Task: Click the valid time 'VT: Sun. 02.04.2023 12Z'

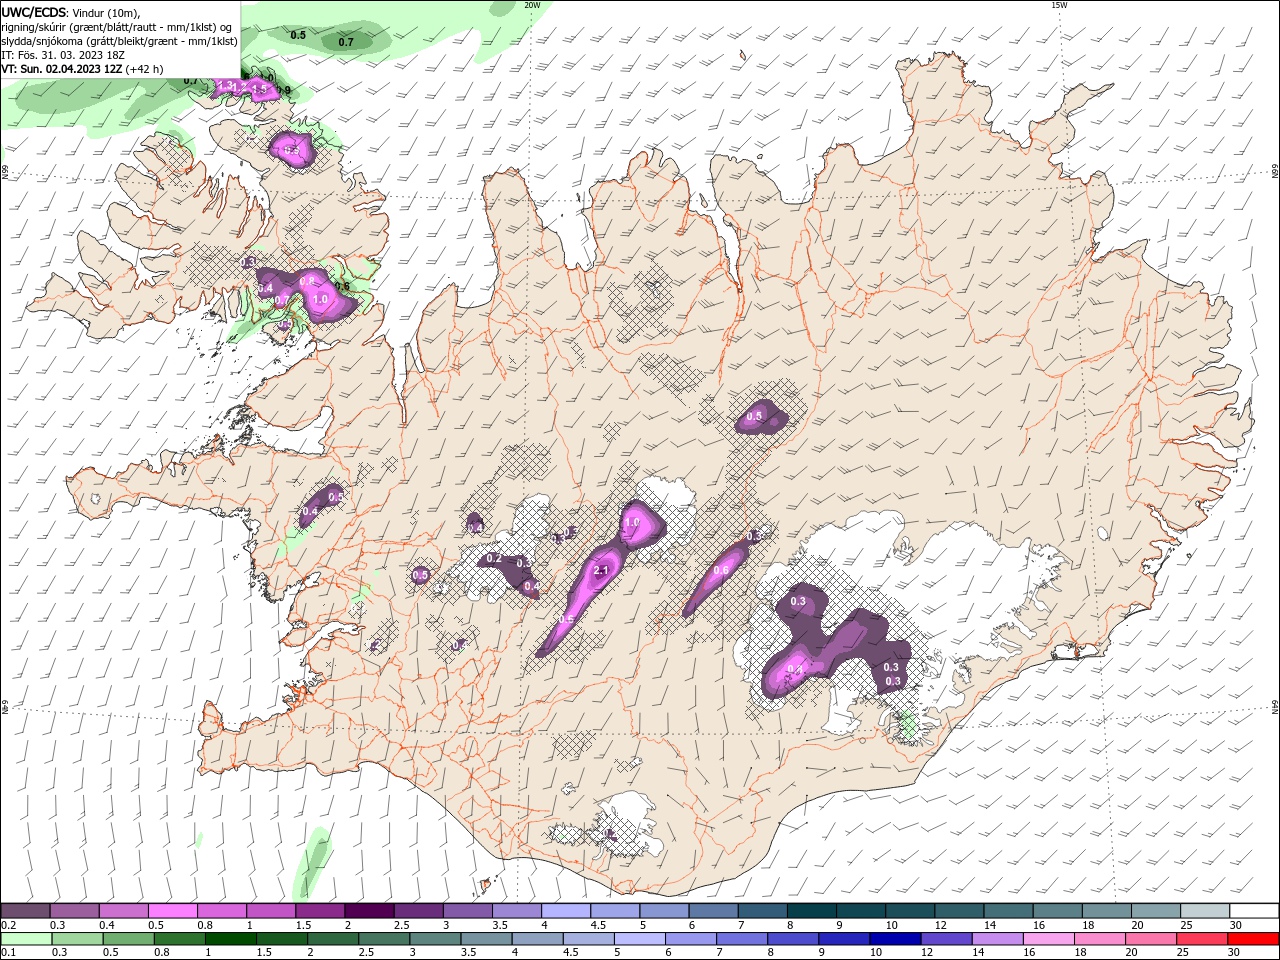Action: (x=62, y=69)
